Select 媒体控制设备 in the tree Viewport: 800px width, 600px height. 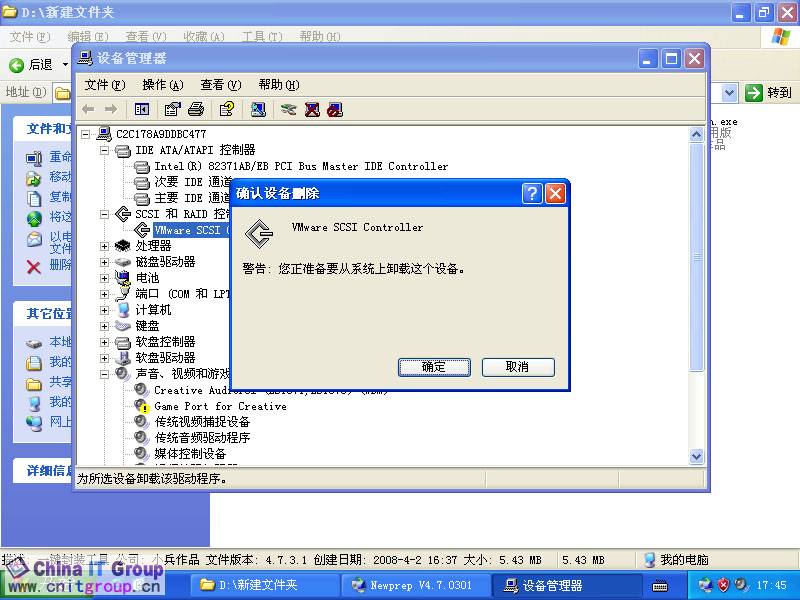click(190, 454)
